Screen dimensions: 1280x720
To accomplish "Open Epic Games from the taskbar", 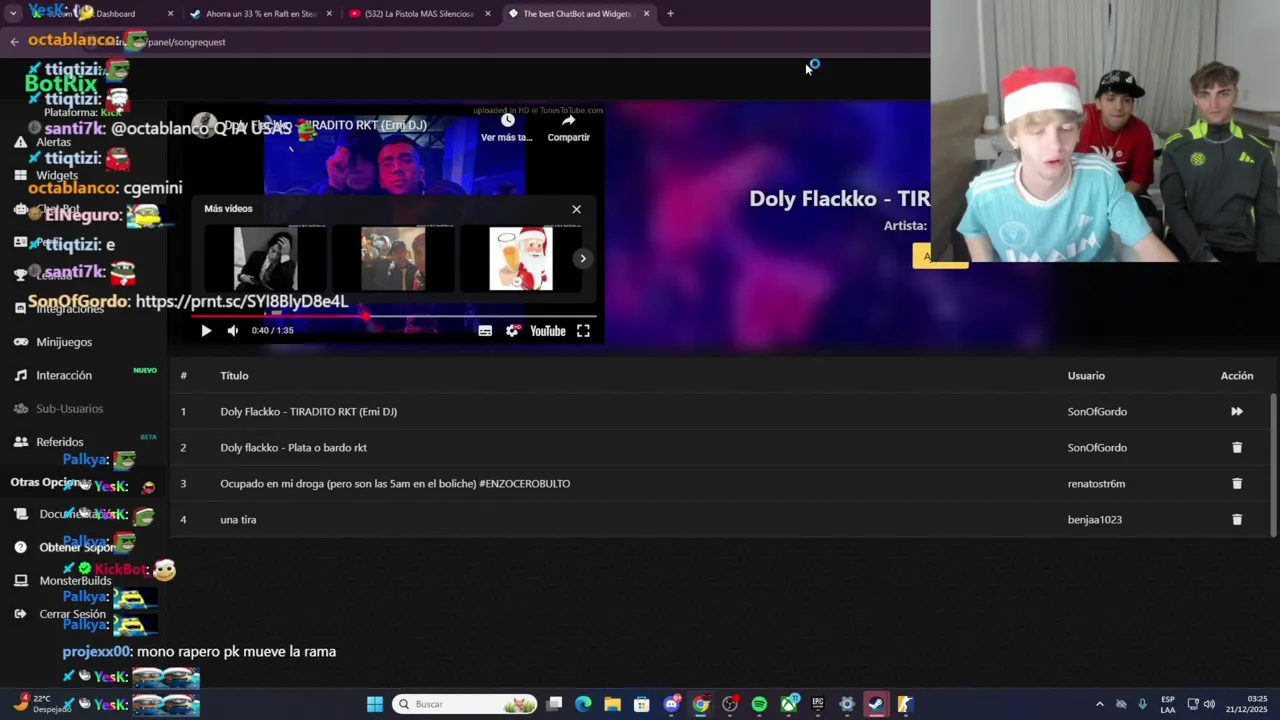I will point(817,704).
